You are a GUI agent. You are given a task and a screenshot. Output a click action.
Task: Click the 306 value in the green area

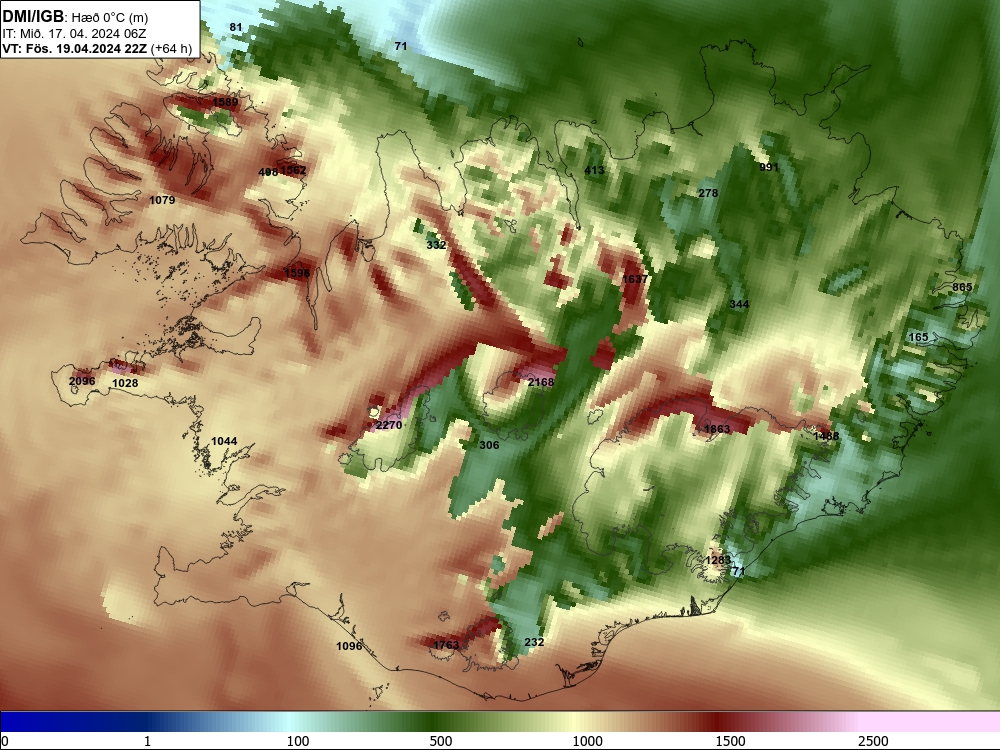click(489, 445)
